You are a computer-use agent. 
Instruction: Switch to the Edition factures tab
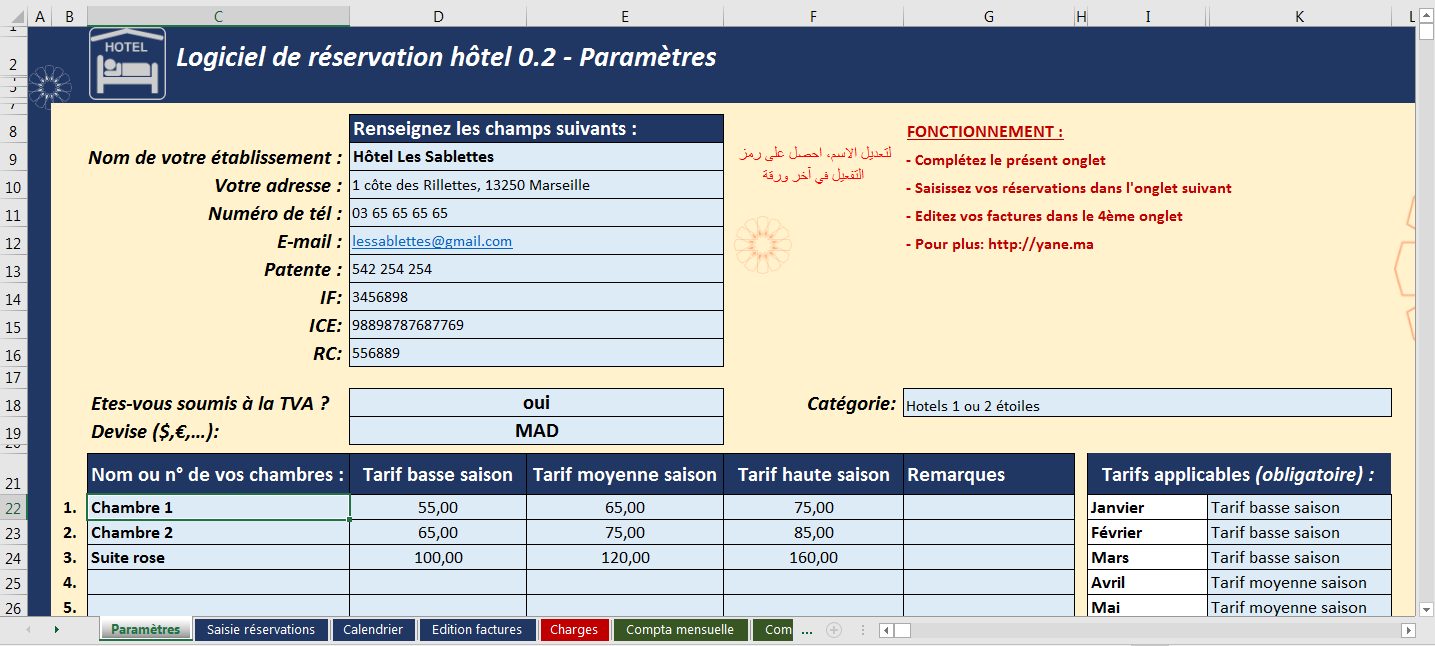click(x=475, y=630)
